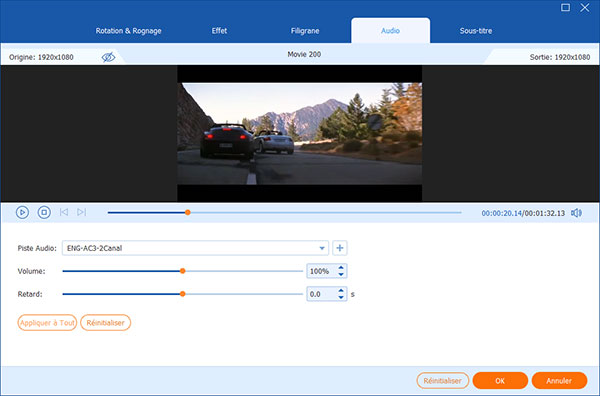The height and width of the screenshot is (396, 600).
Task: Click the Origine: 1920x1080 label
Action: click(41, 57)
